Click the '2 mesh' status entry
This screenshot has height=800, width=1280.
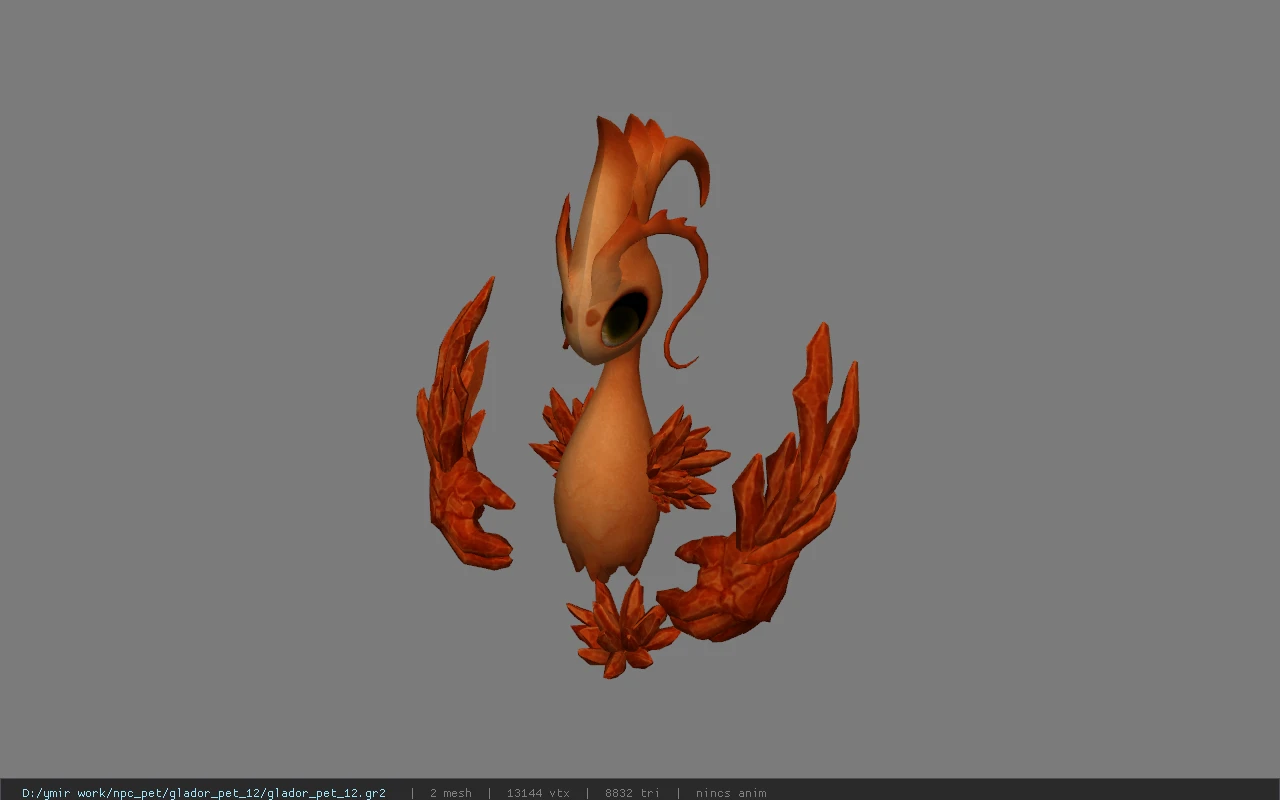pos(450,793)
